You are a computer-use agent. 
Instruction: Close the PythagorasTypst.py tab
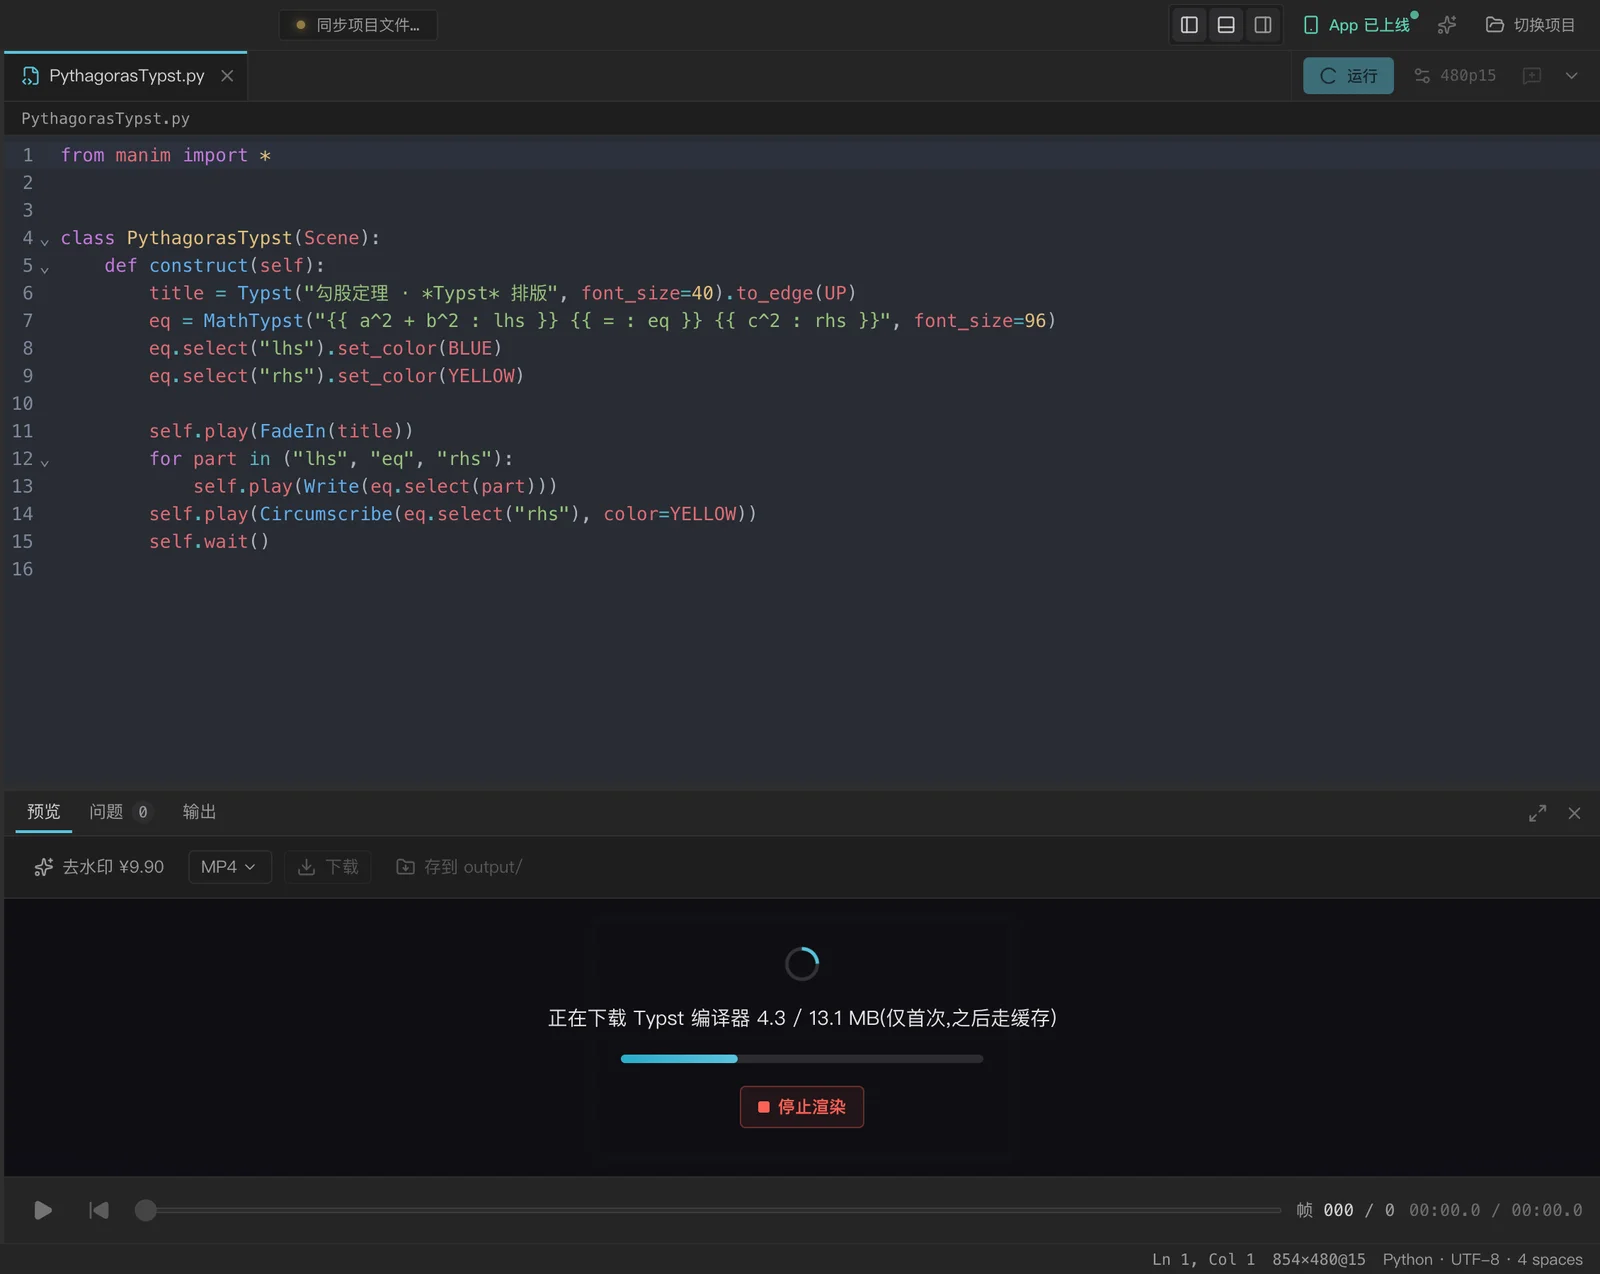(227, 76)
